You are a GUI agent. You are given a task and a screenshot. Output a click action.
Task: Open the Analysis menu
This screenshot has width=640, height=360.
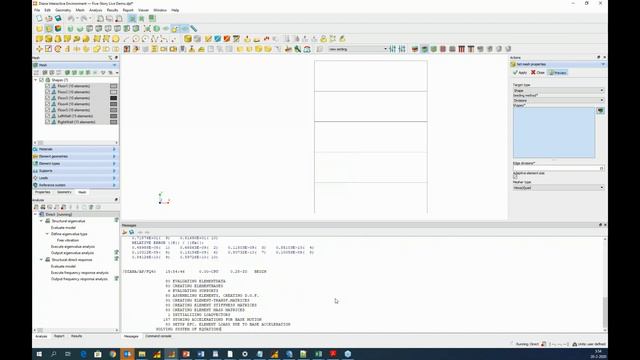coord(96,10)
